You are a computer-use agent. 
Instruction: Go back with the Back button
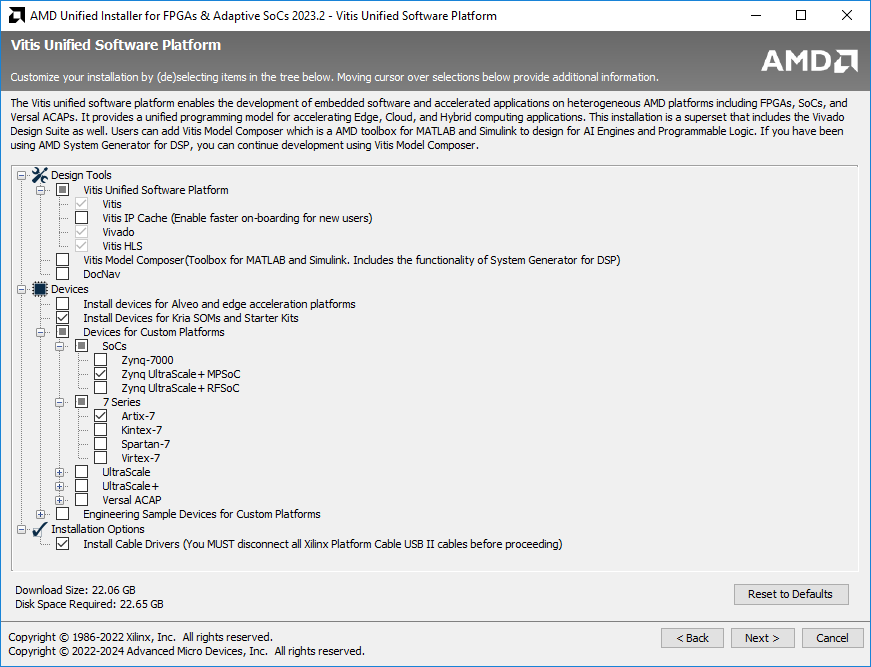[692, 638]
